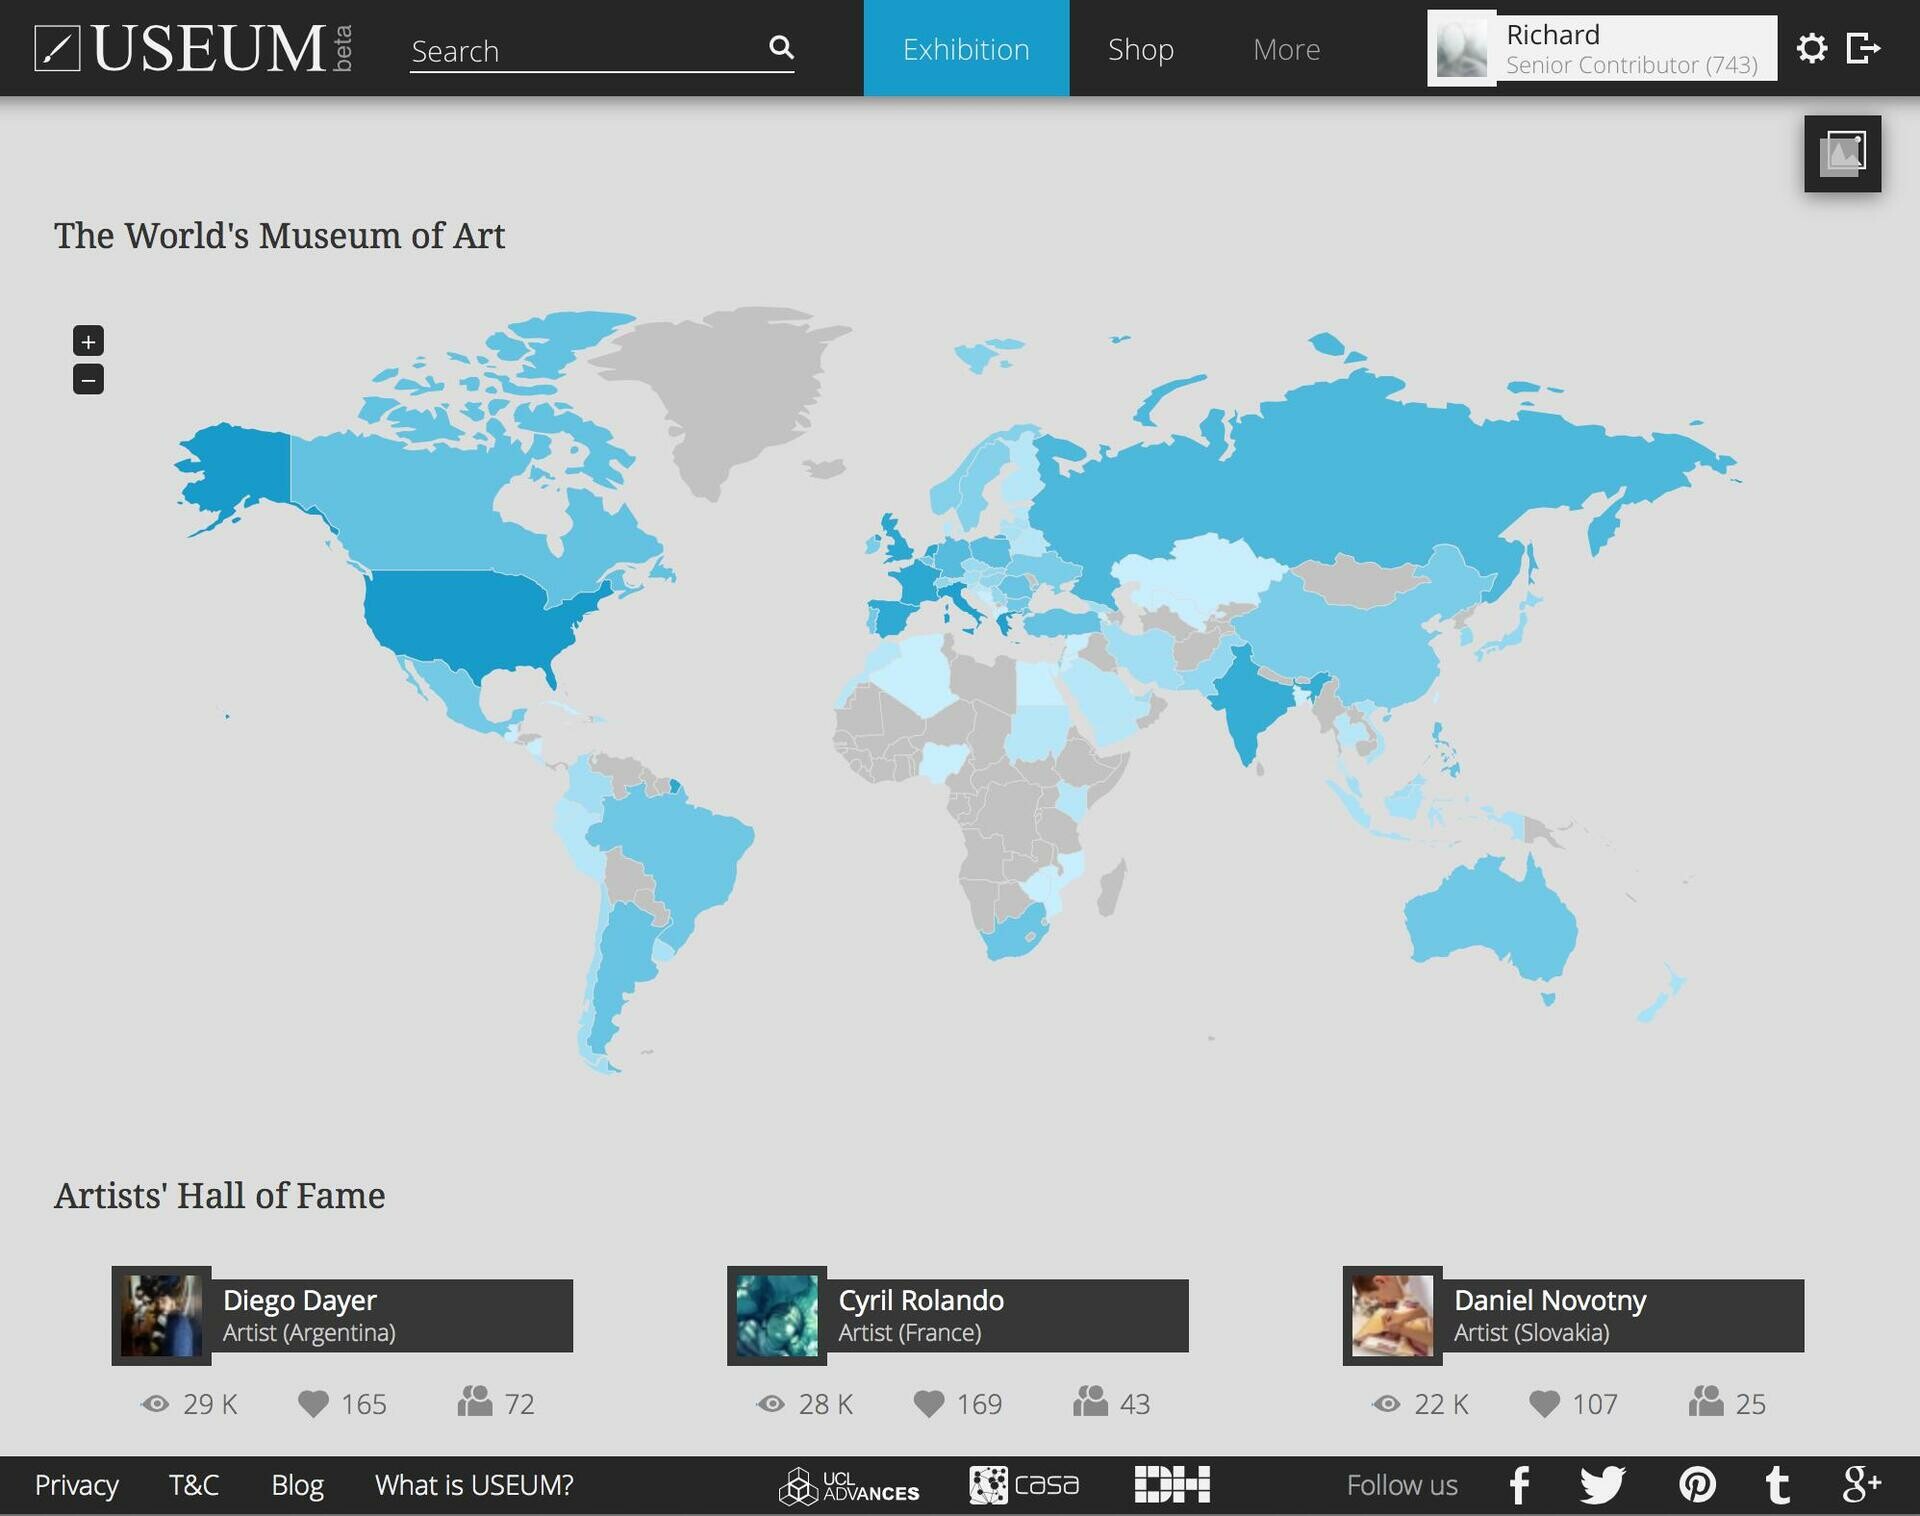
Task: Open USEUM Twitter page icon
Action: coord(1602,1485)
